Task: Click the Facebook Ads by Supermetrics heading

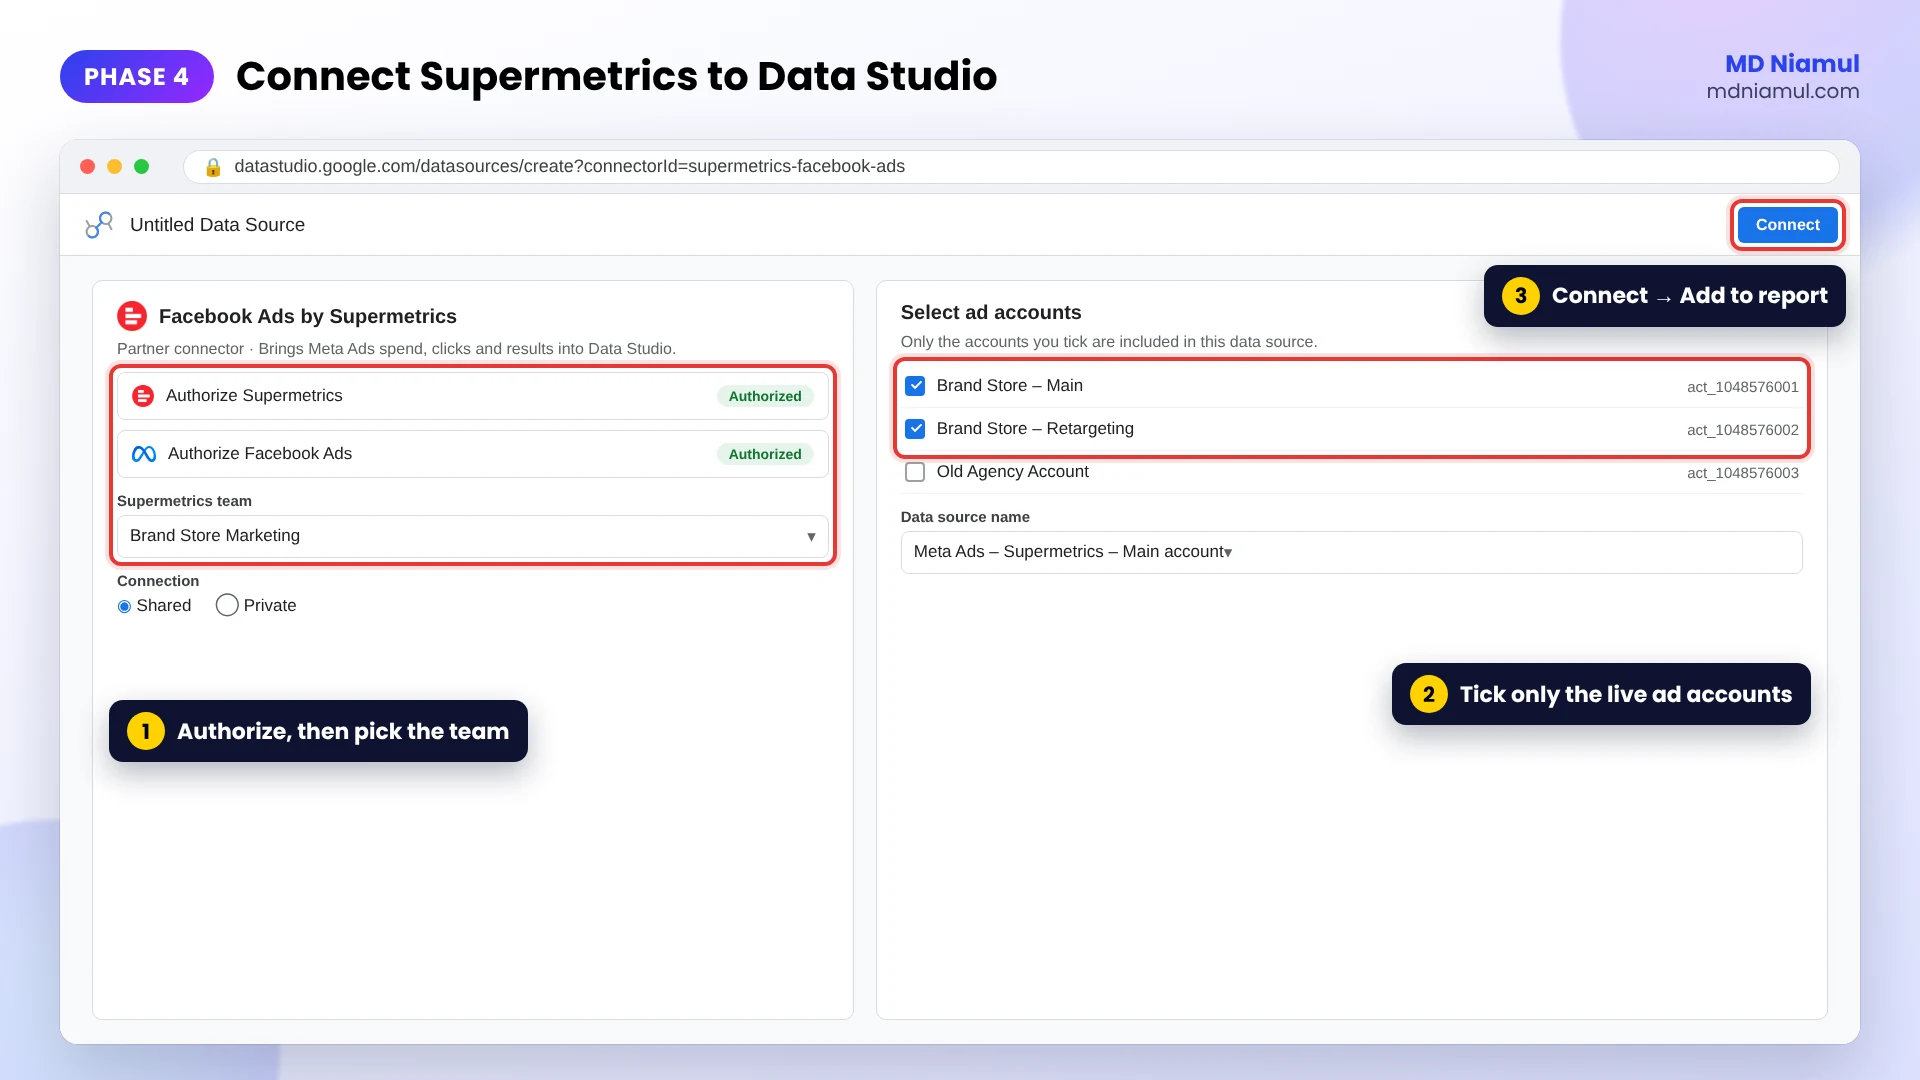Action: (x=308, y=316)
